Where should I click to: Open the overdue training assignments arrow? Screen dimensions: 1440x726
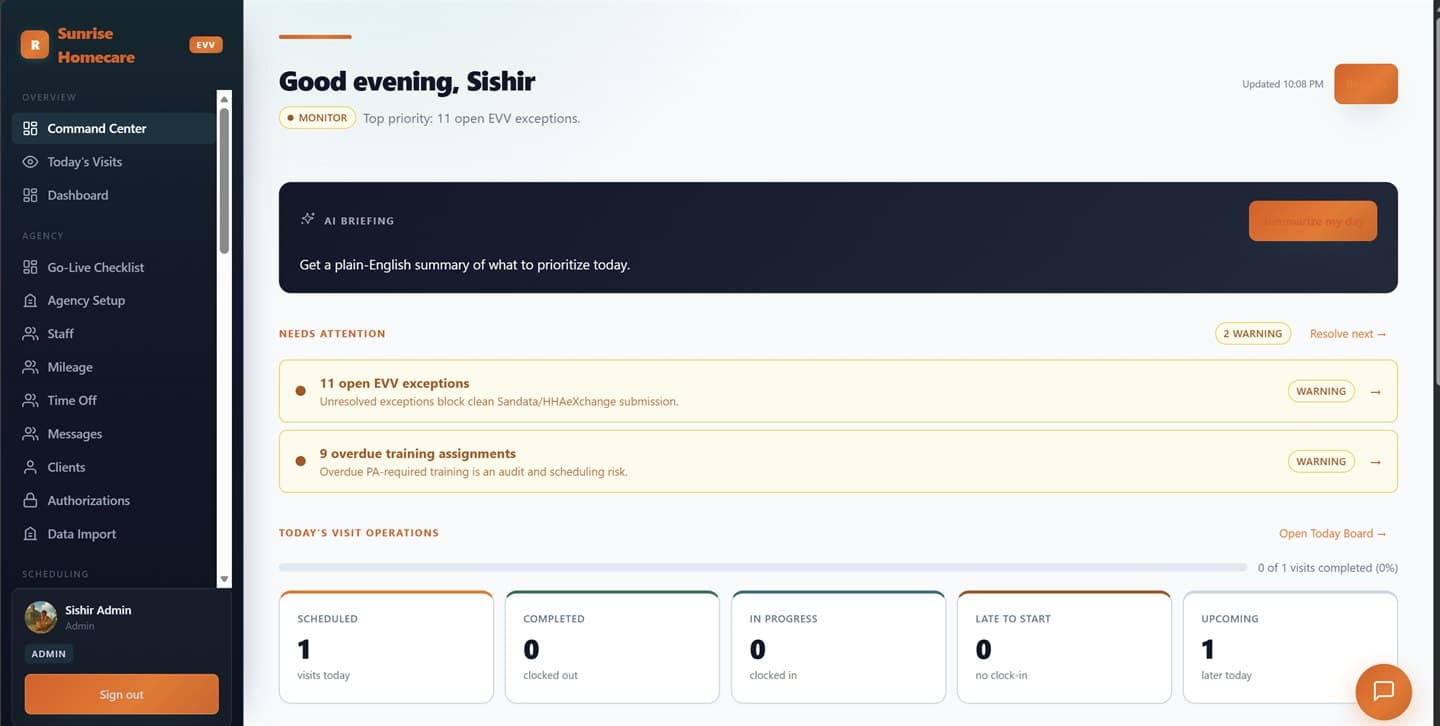point(1376,462)
